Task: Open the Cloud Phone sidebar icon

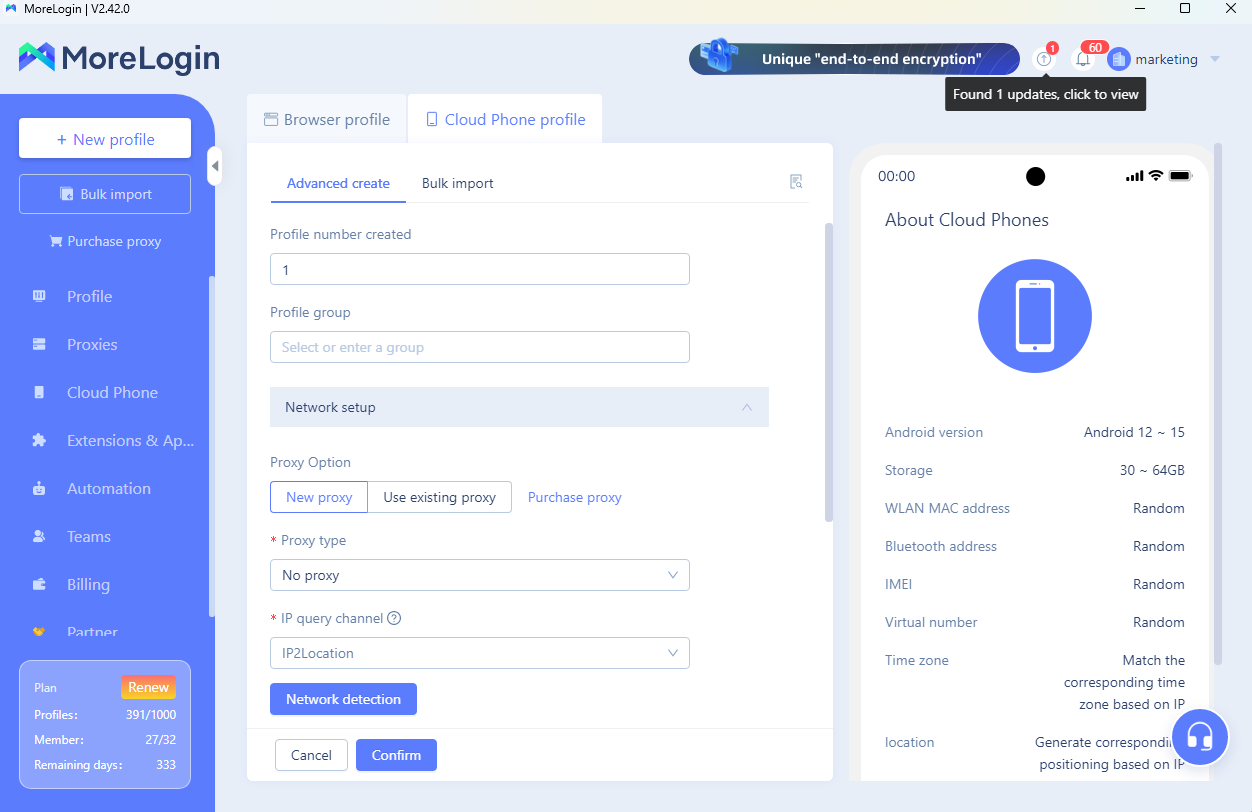Action: [x=40, y=393]
